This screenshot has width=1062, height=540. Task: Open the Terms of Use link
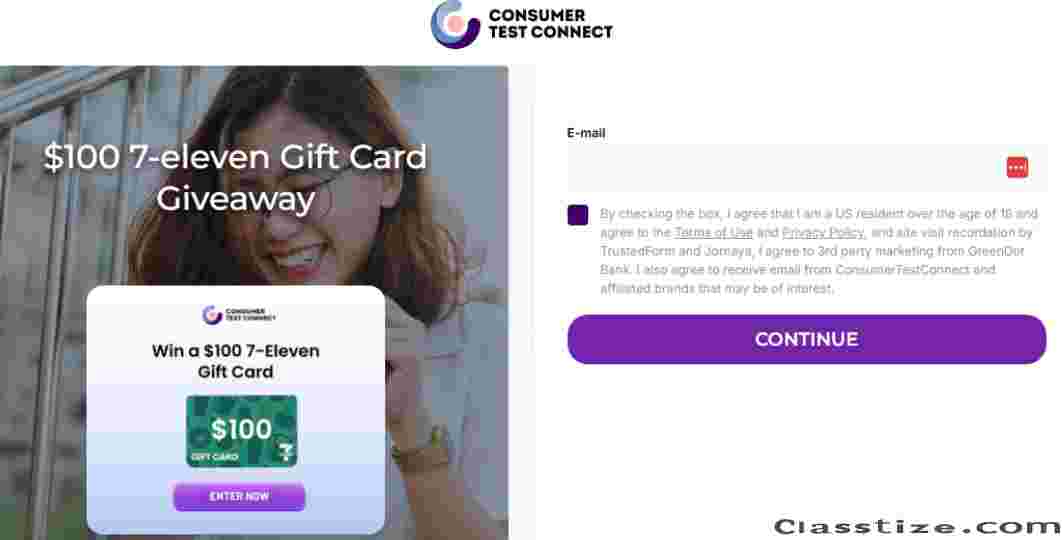(x=713, y=232)
